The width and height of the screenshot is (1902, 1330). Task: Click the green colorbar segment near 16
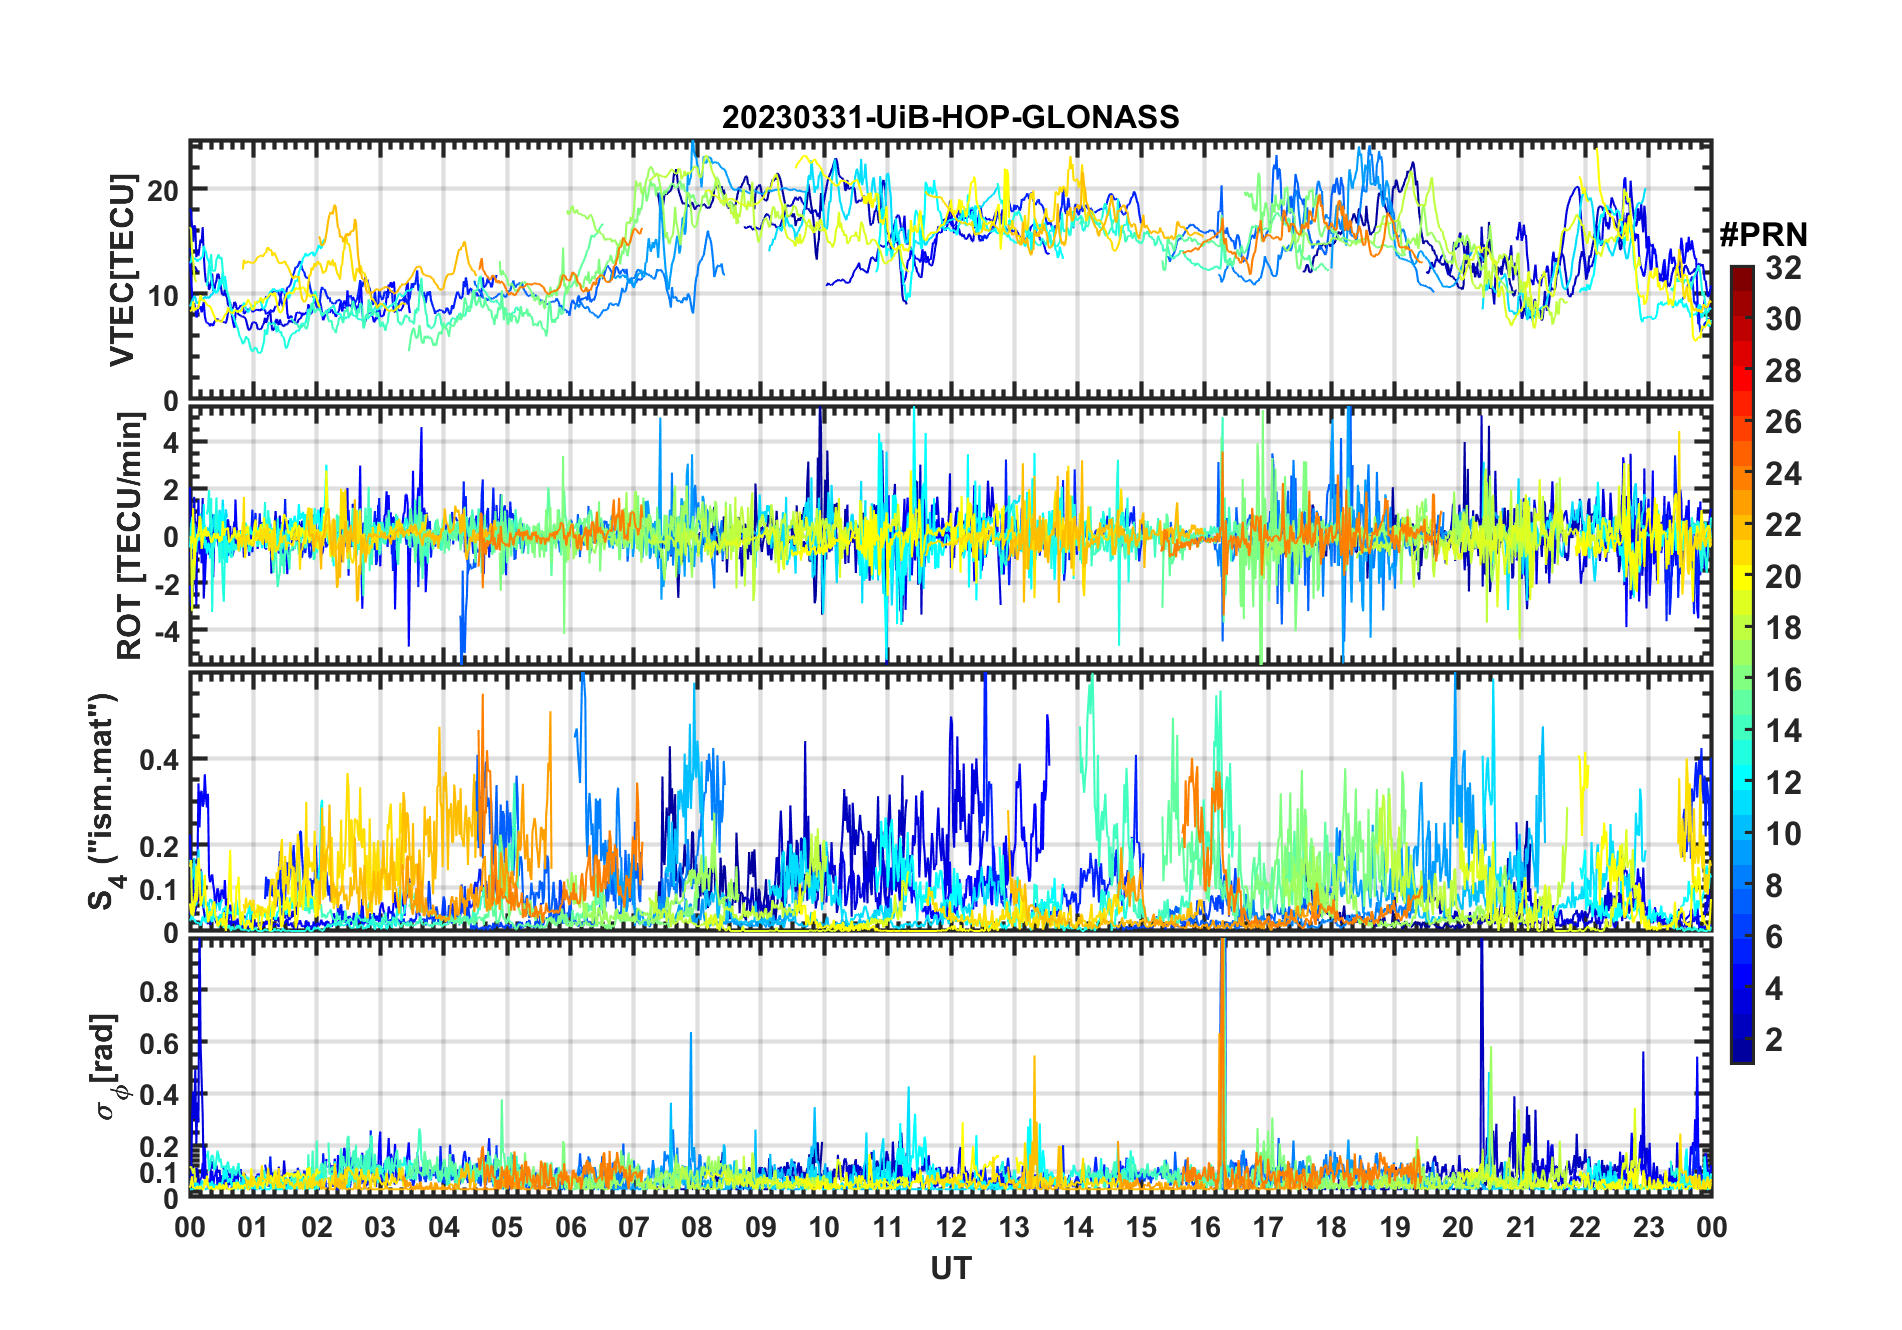1742,679
